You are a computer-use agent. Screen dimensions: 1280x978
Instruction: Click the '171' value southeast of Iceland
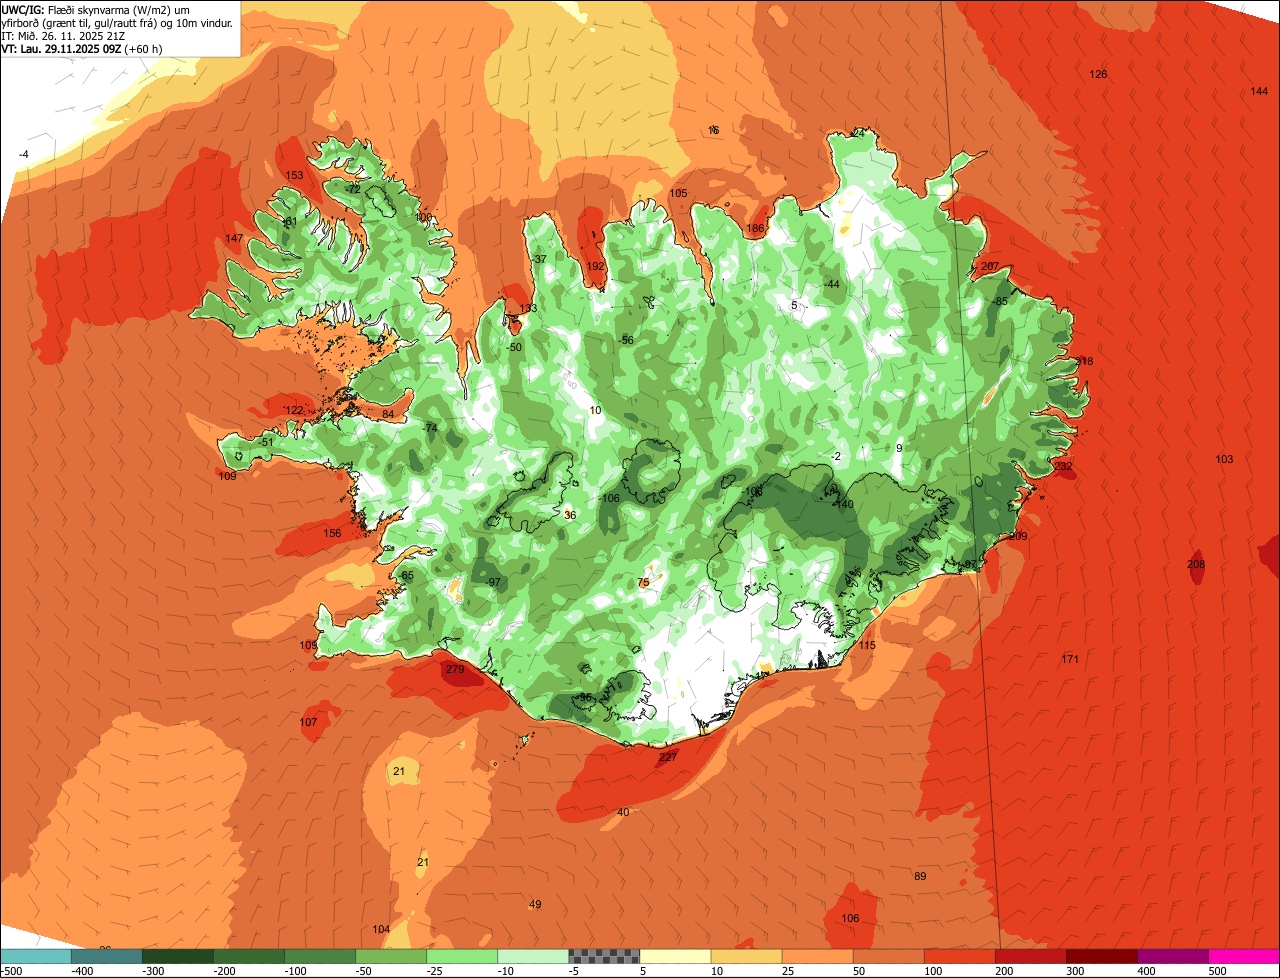click(1070, 659)
